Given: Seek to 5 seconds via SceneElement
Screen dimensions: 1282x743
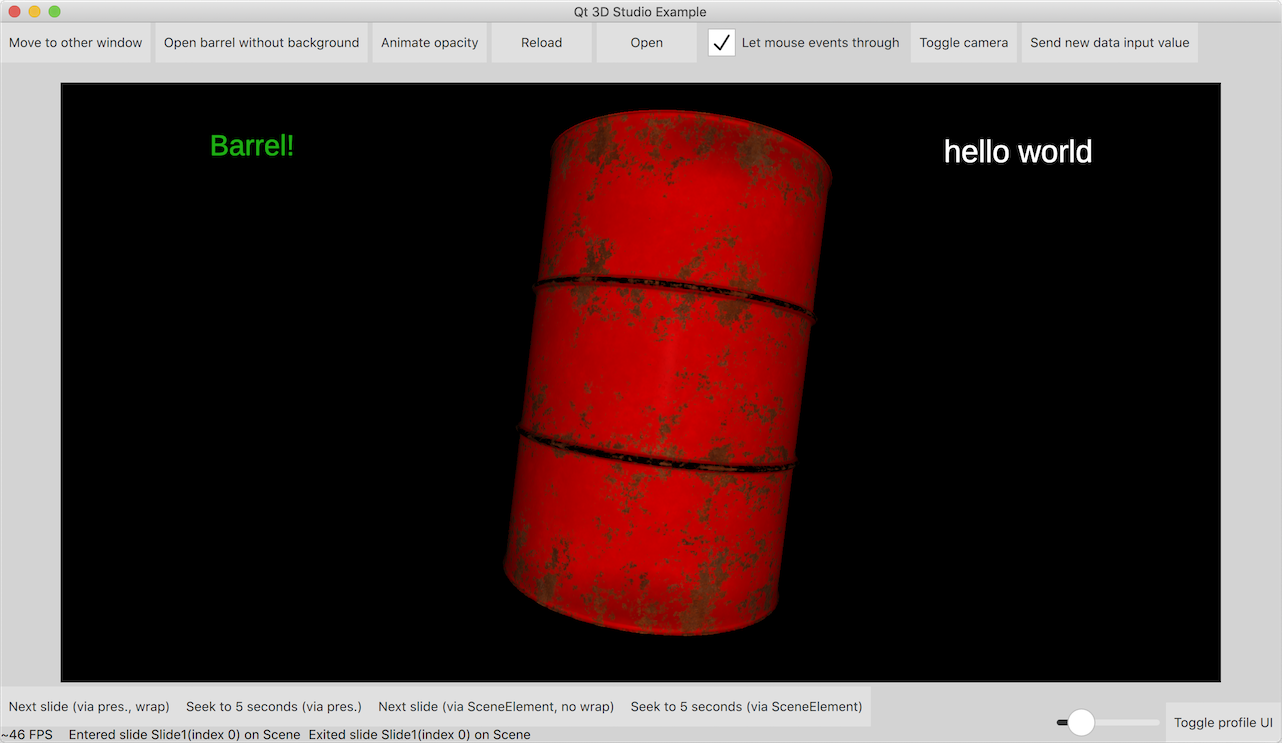Looking at the screenshot, I should [746, 706].
